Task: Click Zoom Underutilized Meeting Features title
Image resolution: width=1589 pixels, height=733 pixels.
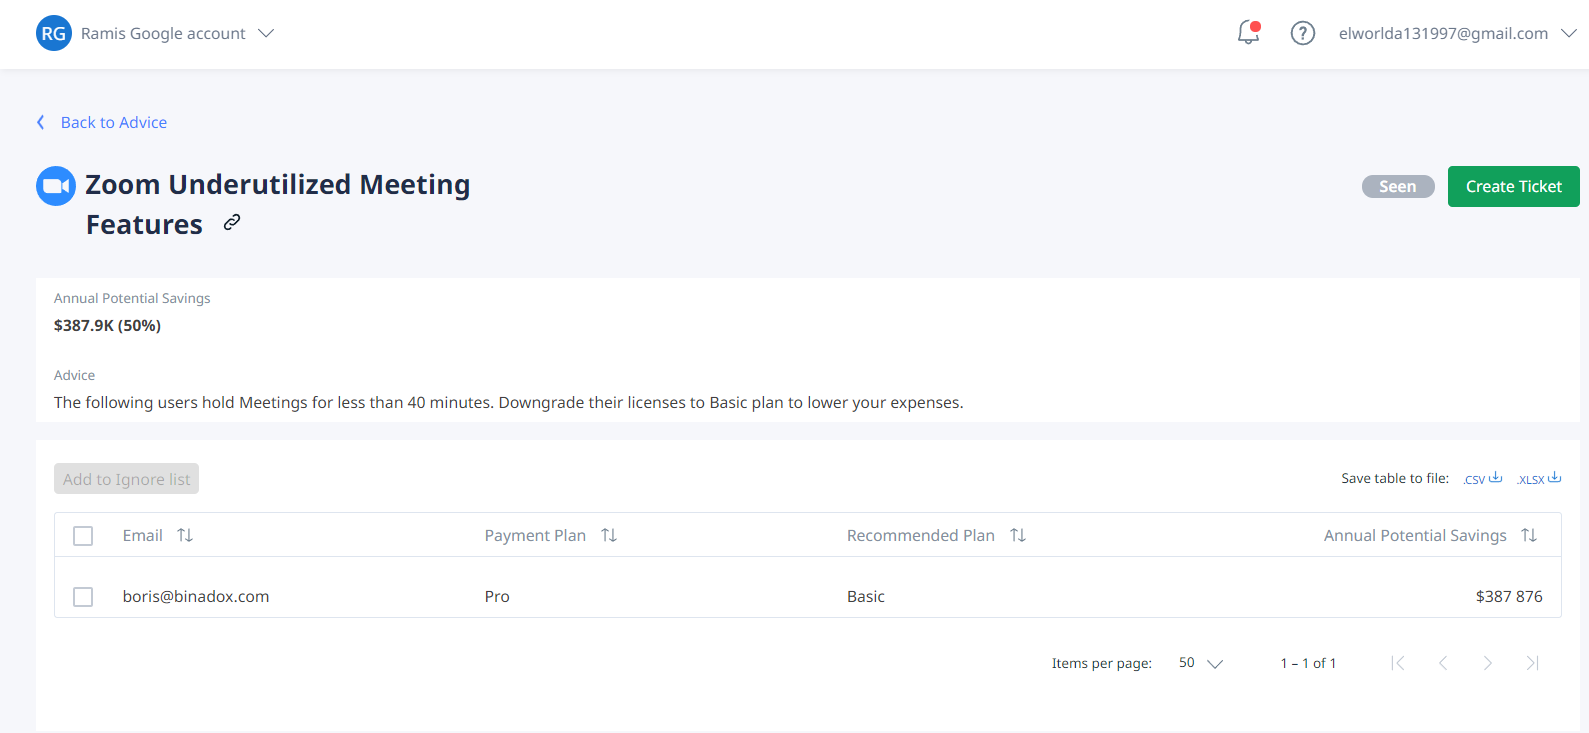Action: click(x=278, y=204)
